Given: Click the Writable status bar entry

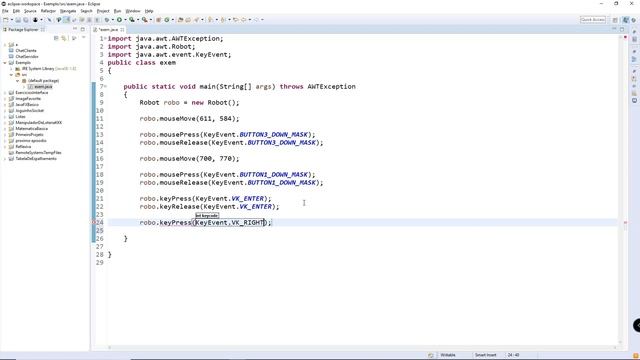Looking at the screenshot, I should point(448,355).
